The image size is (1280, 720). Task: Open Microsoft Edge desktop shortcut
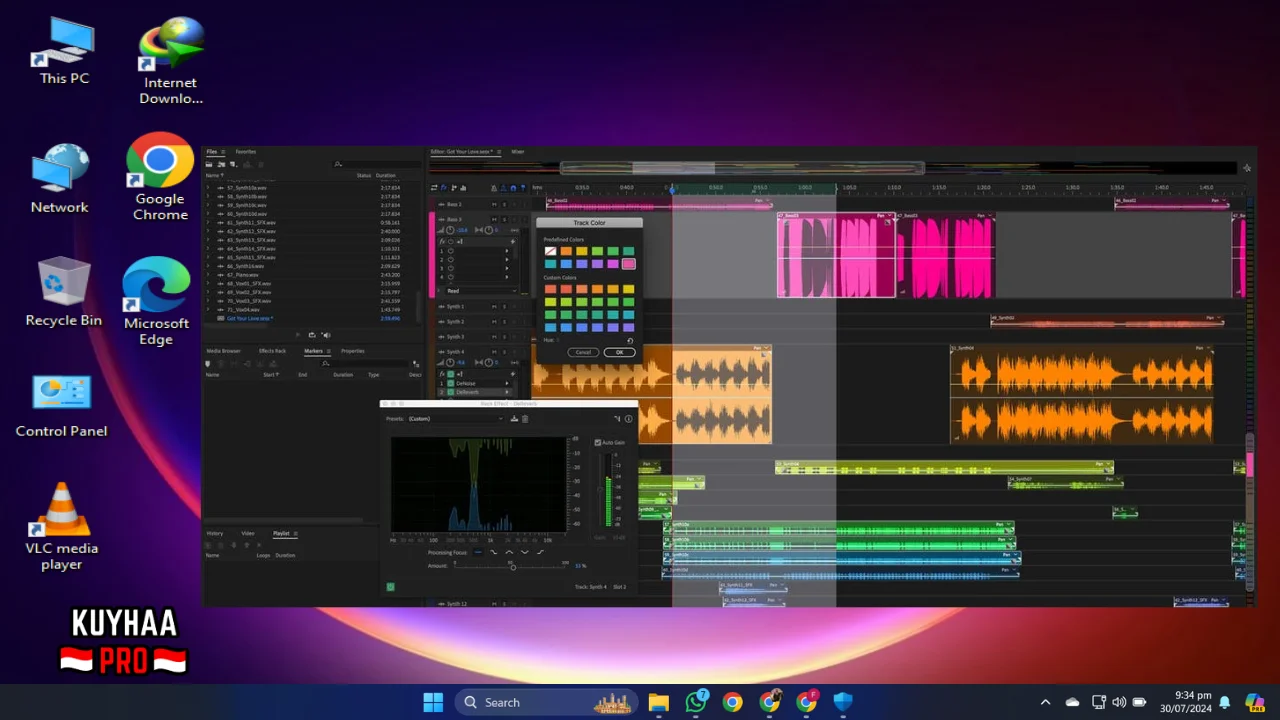pos(156,302)
